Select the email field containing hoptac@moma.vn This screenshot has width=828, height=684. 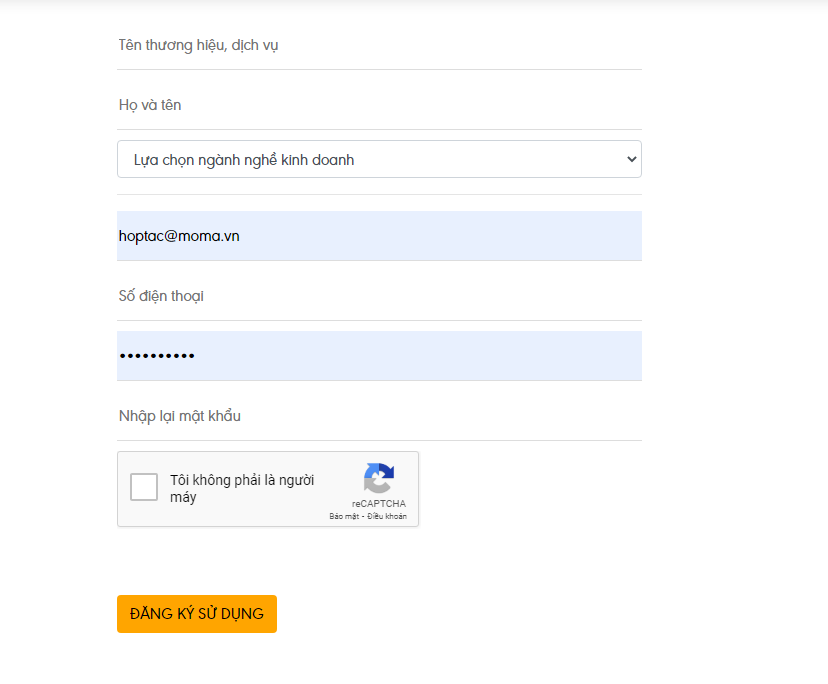[379, 236]
